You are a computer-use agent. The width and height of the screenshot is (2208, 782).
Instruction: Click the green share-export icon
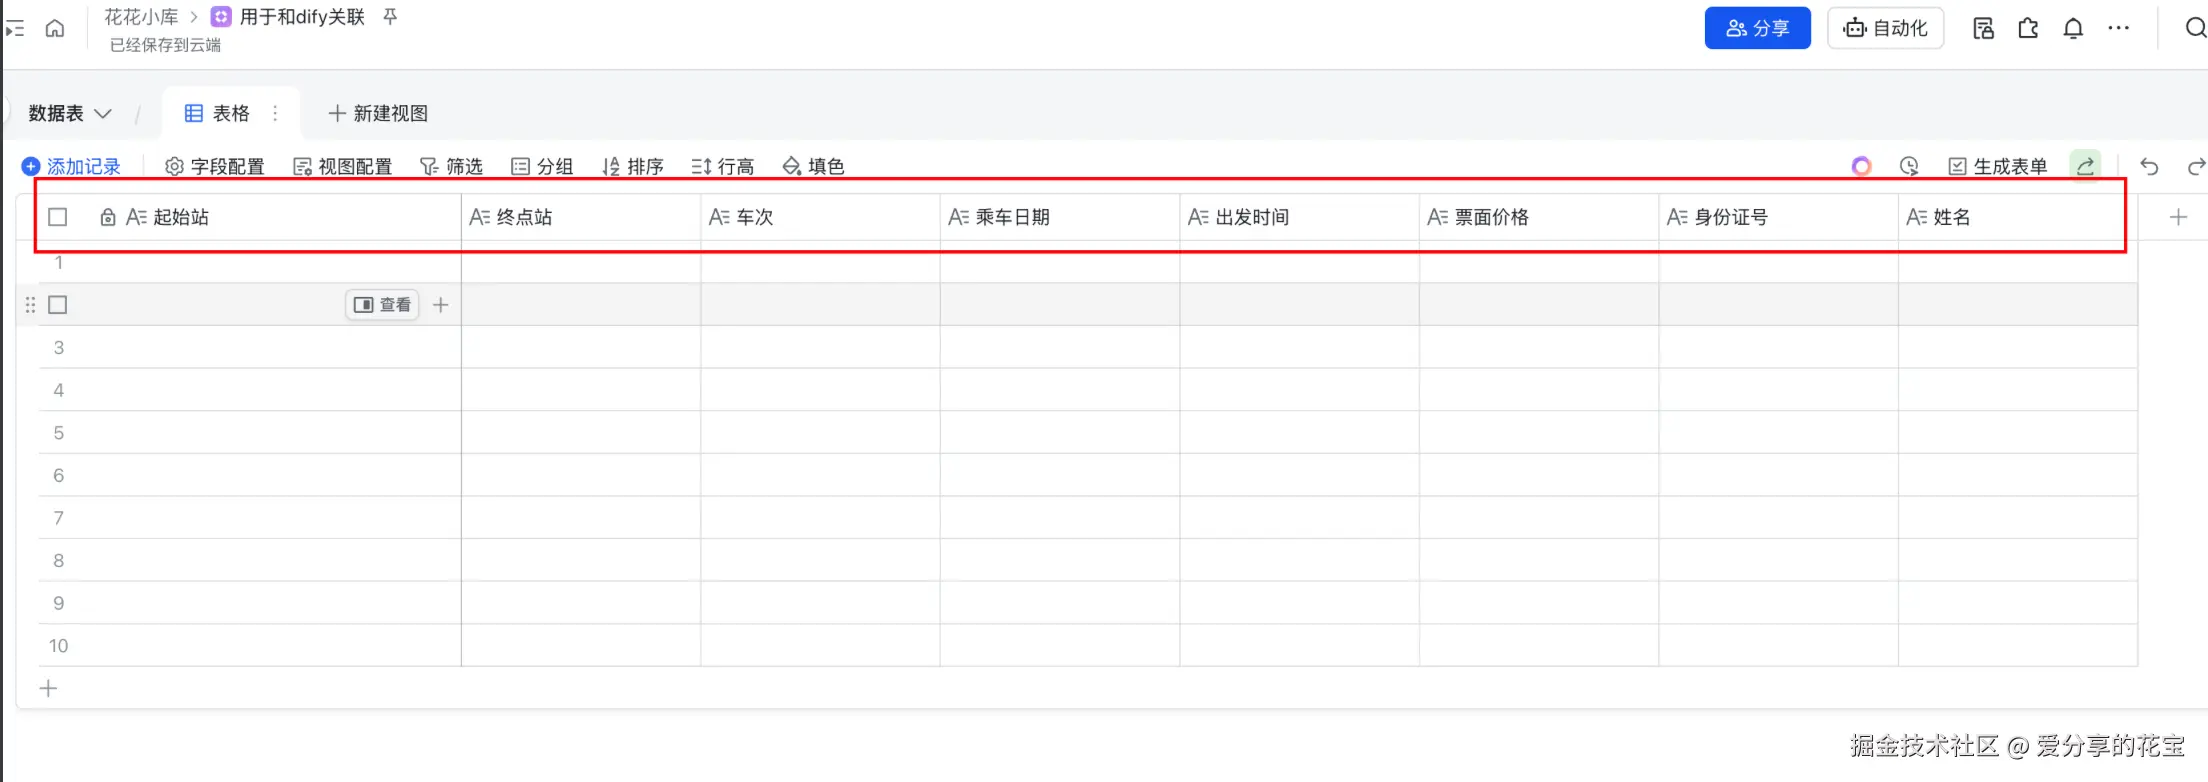tap(2085, 166)
